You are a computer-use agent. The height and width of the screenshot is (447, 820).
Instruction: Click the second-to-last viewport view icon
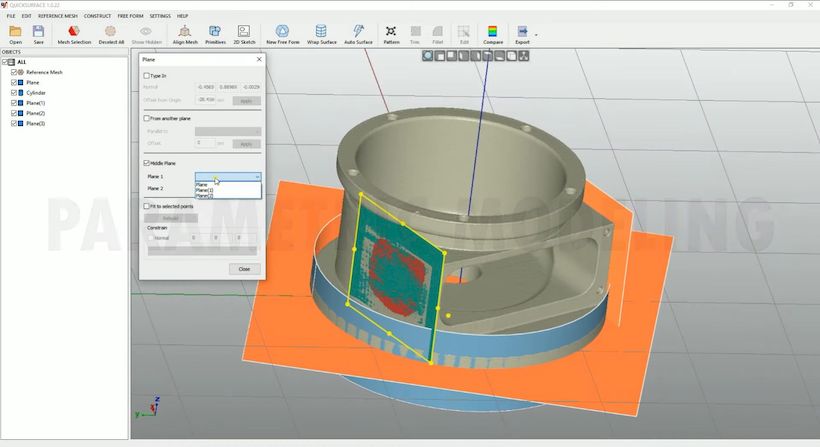pos(511,55)
